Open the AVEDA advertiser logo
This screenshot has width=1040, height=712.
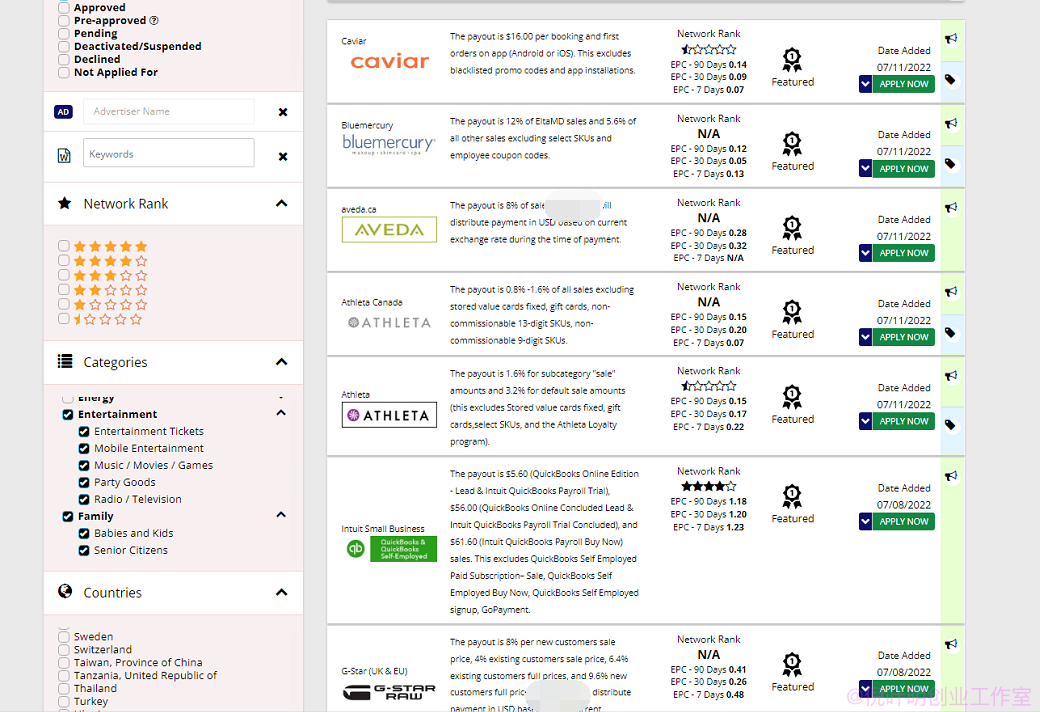(x=389, y=230)
